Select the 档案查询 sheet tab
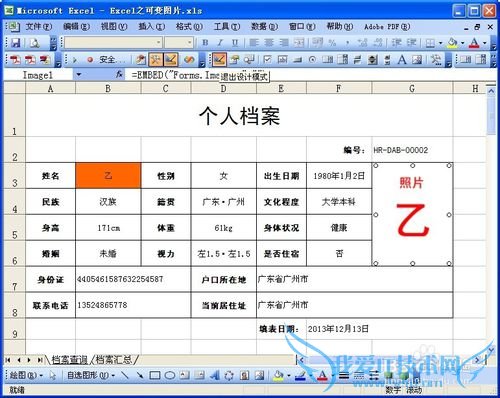500x398 pixels. pos(70,360)
